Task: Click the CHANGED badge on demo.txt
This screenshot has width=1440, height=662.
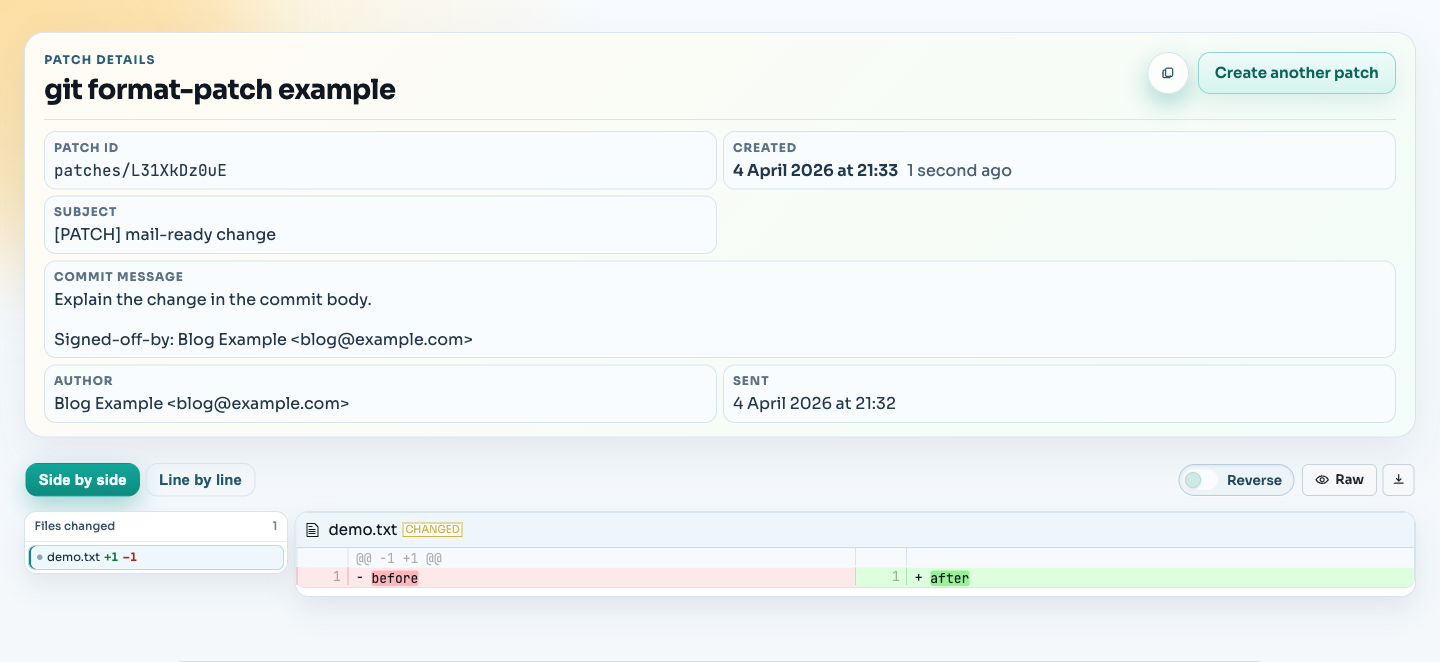Action: 432,530
